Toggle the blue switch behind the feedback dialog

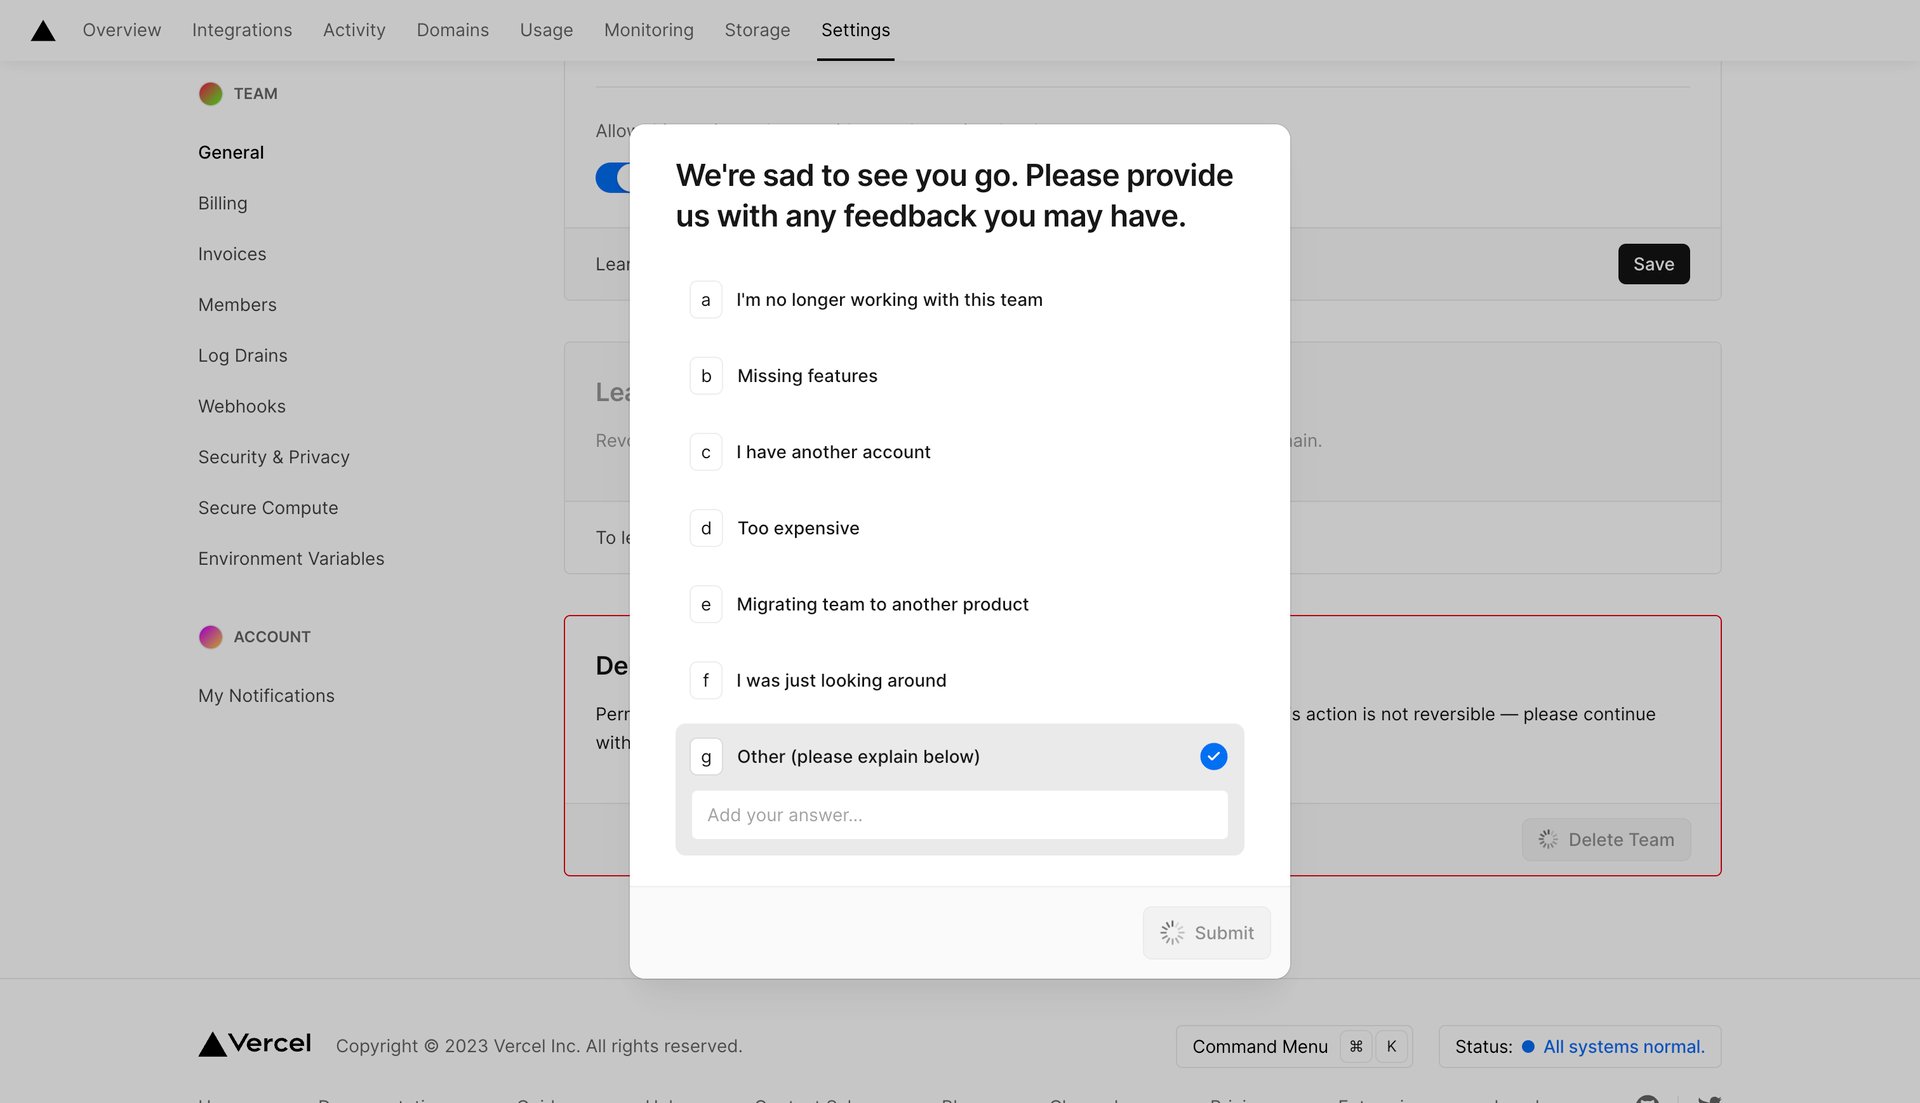pyautogui.click(x=613, y=176)
